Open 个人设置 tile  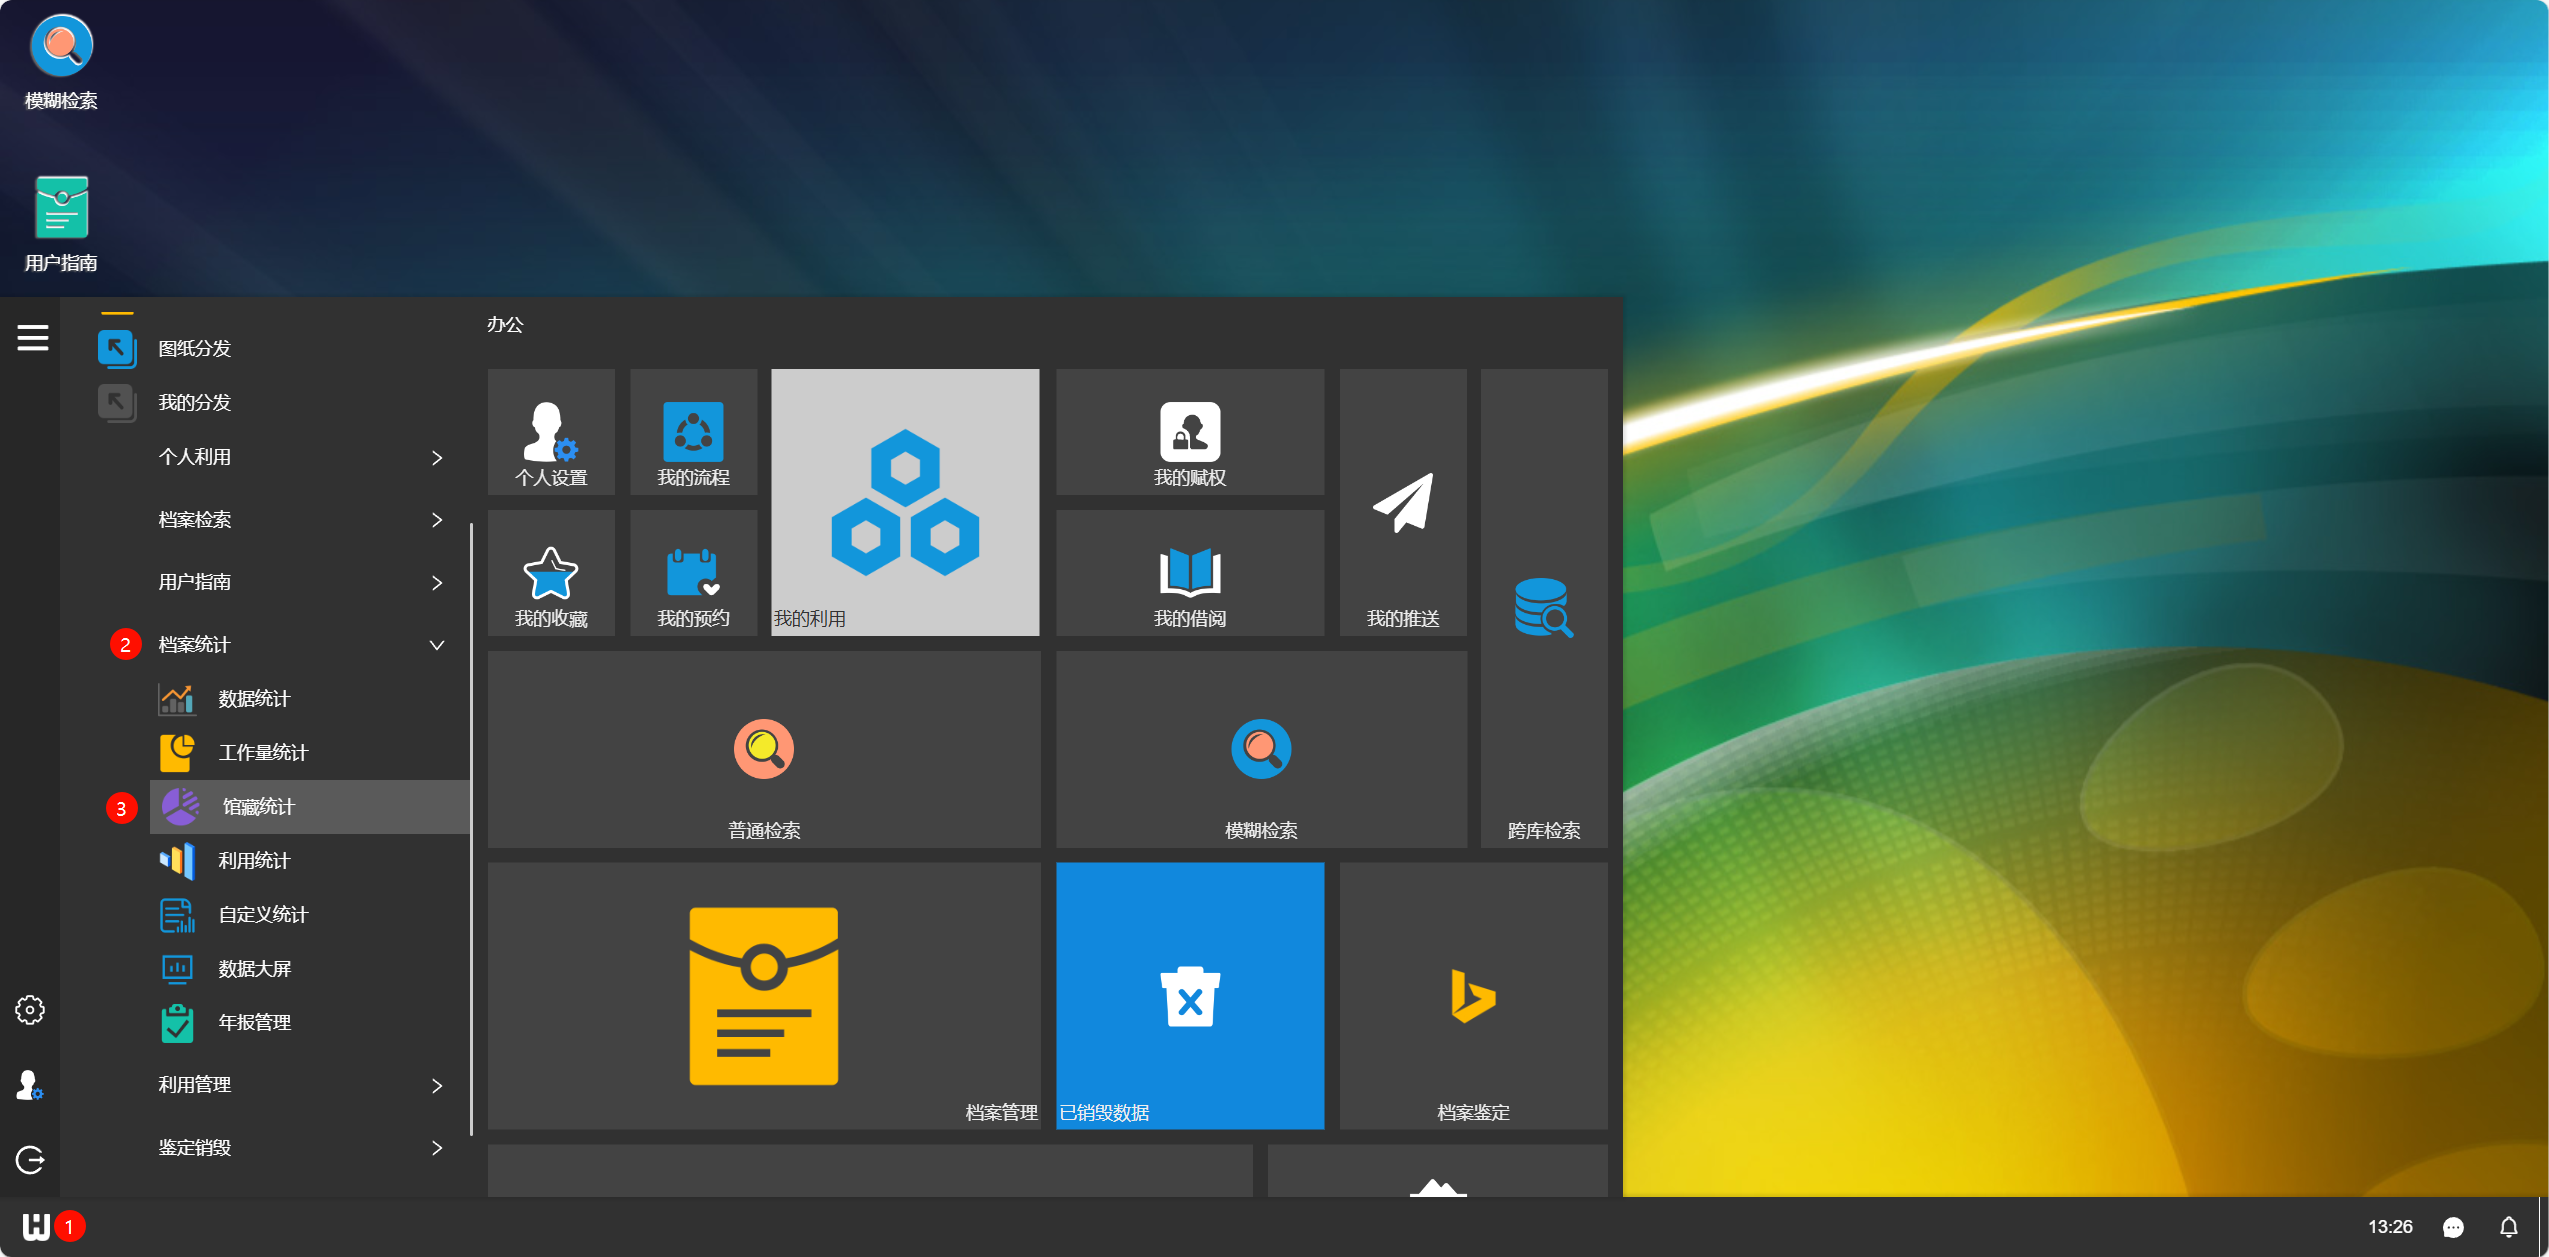point(551,433)
